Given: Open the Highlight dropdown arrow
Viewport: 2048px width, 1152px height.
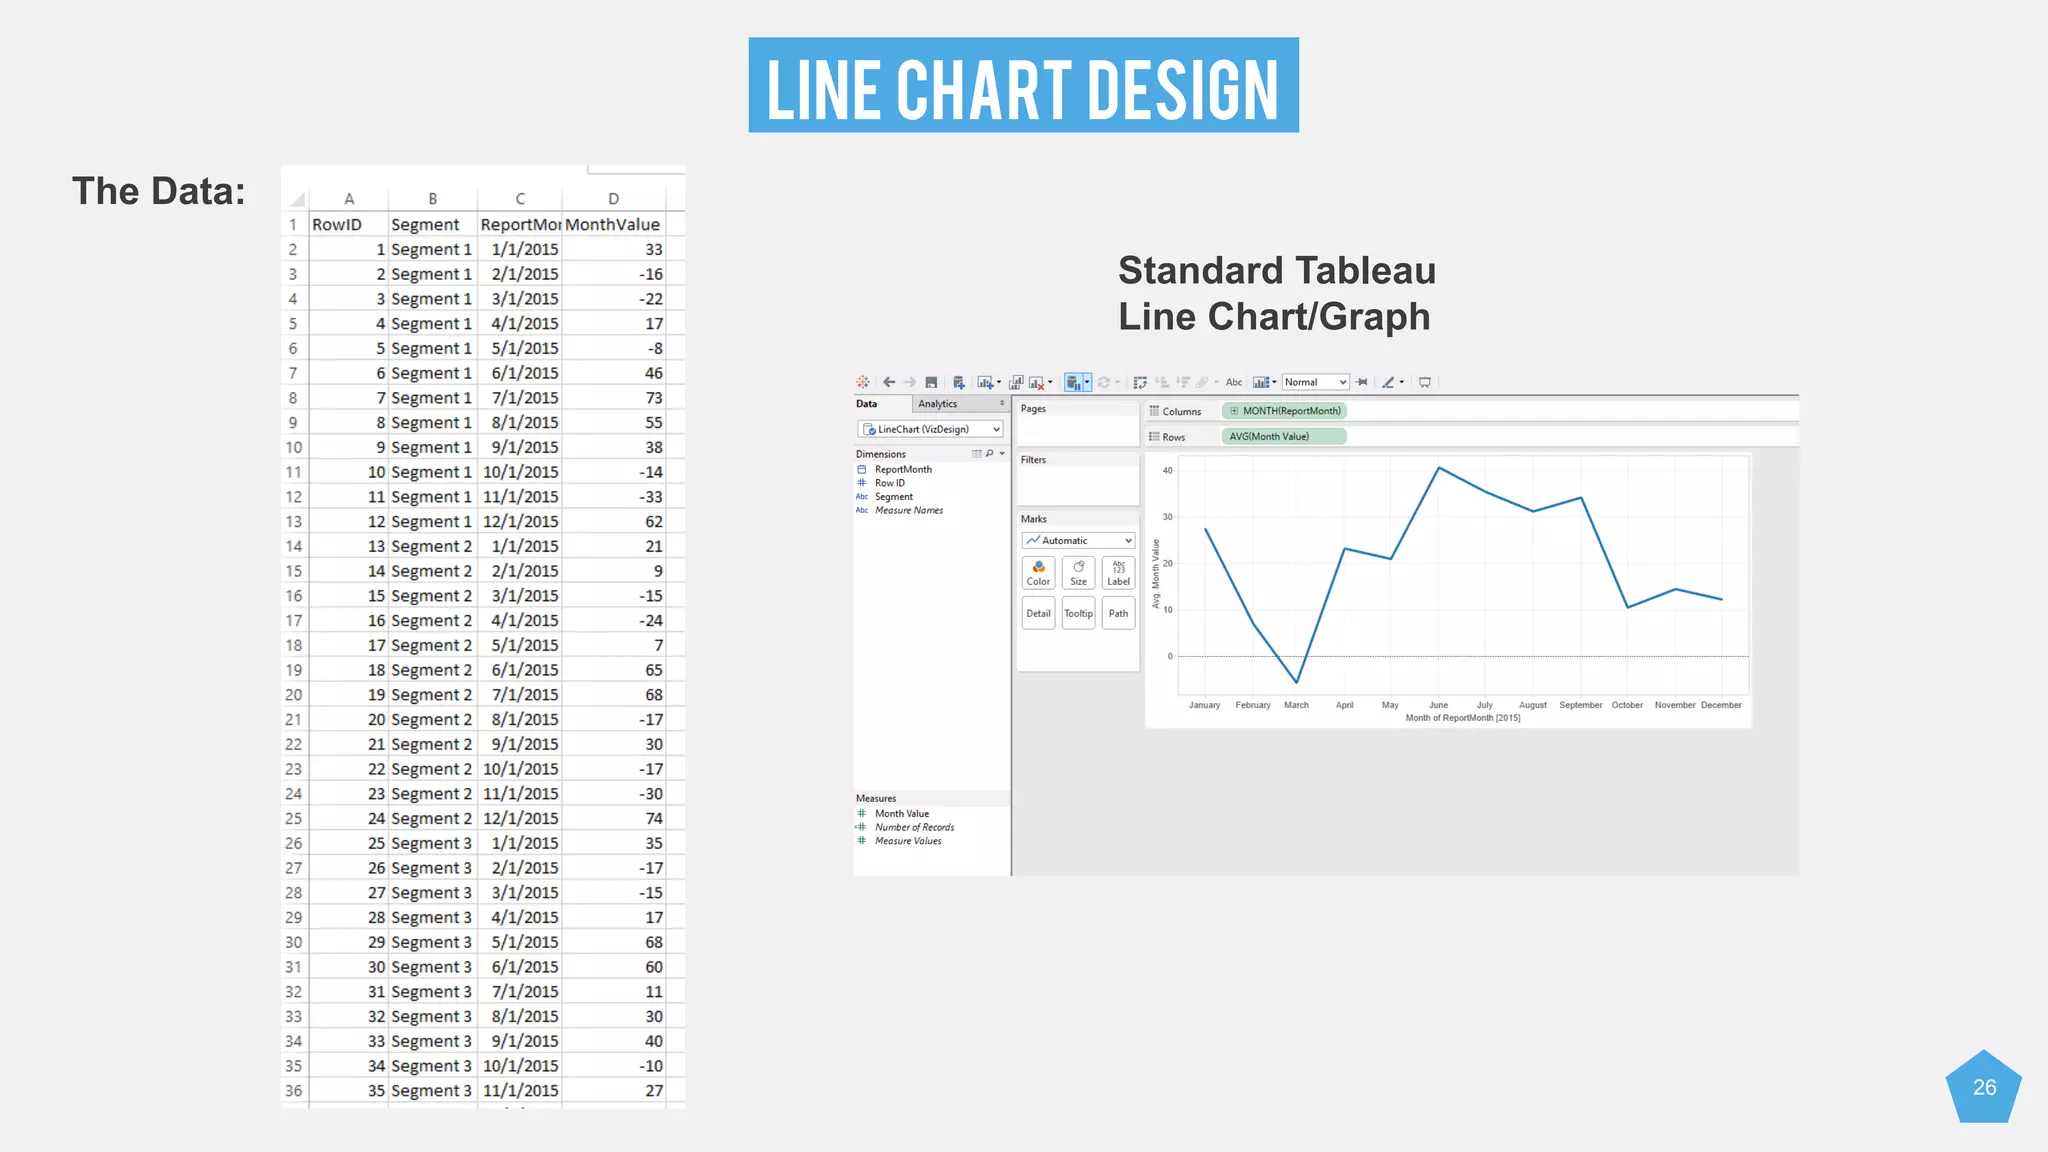Looking at the screenshot, I should tap(1402, 382).
